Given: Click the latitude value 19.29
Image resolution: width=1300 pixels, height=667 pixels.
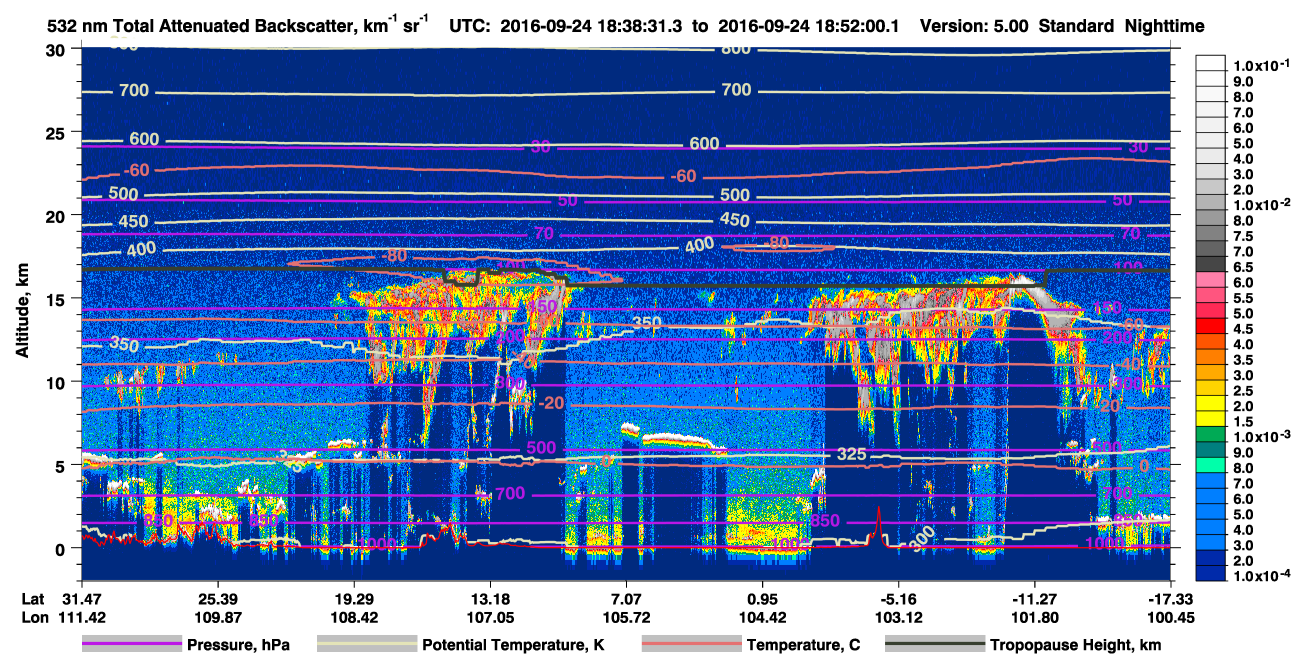Looking at the screenshot, I should click(353, 597).
